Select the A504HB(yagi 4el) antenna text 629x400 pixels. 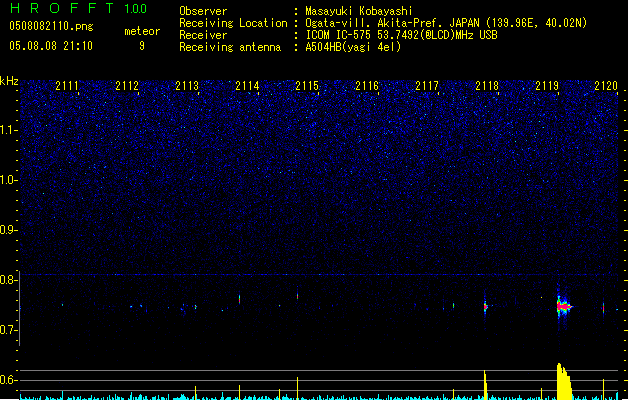[x=353, y=47]
